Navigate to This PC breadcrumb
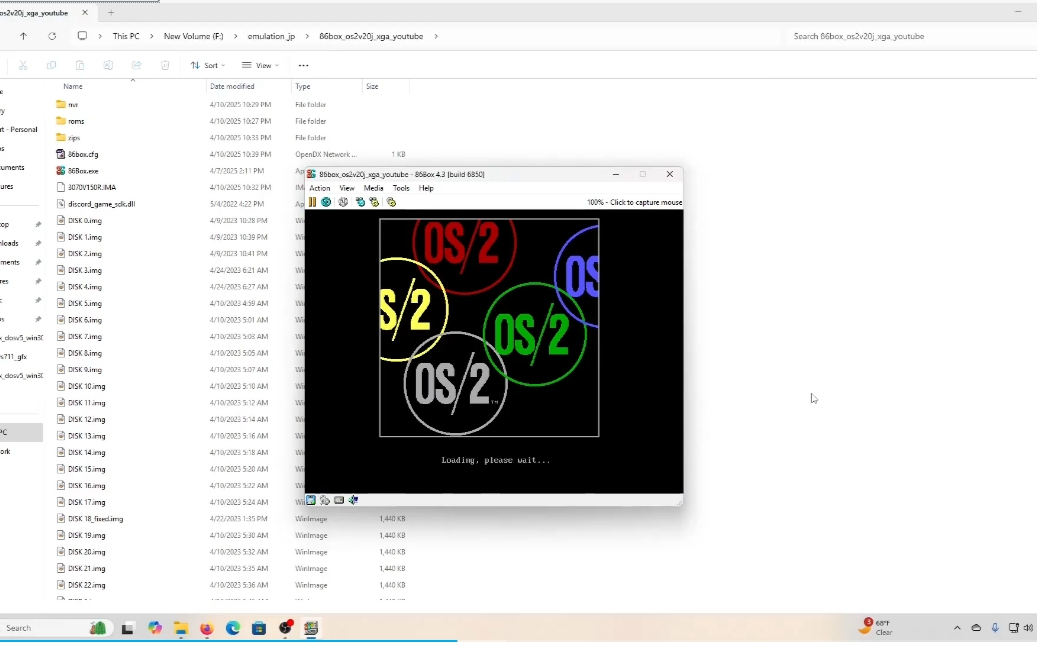Viewport: 1037px width, 648px height. 126,36
